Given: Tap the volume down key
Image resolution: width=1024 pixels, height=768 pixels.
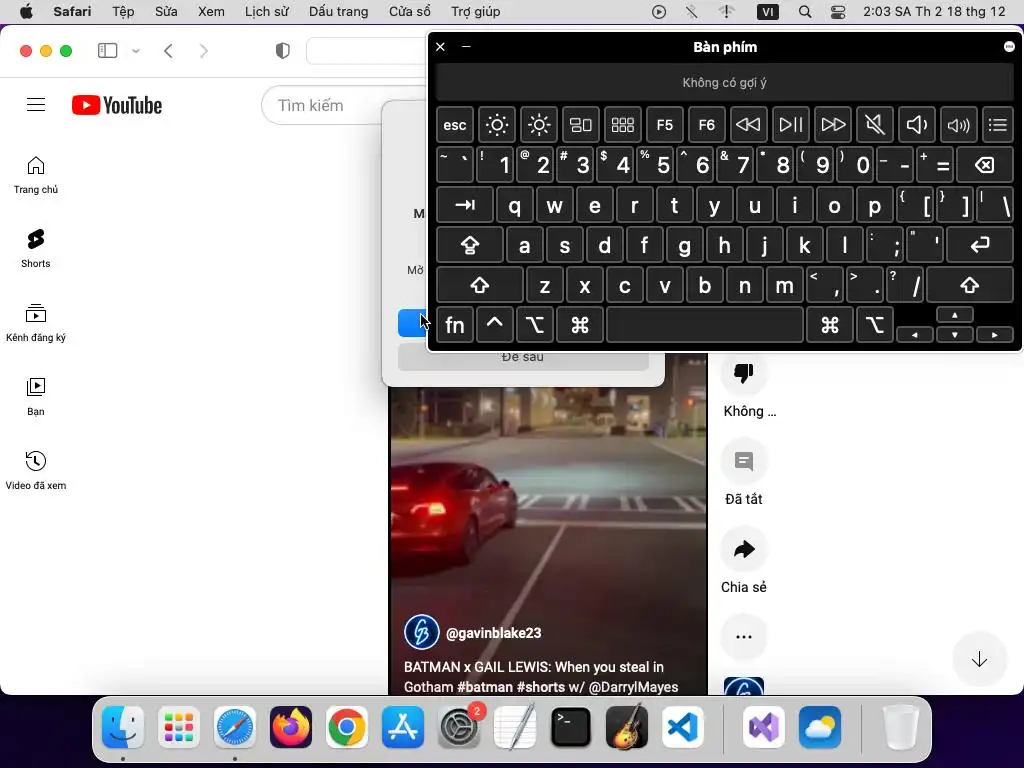Looking at the screenshot, I should point(916,125).
